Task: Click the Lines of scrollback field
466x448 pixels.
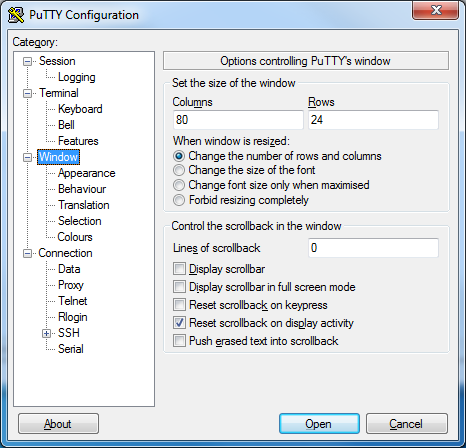Action: (x=373, y=248)
